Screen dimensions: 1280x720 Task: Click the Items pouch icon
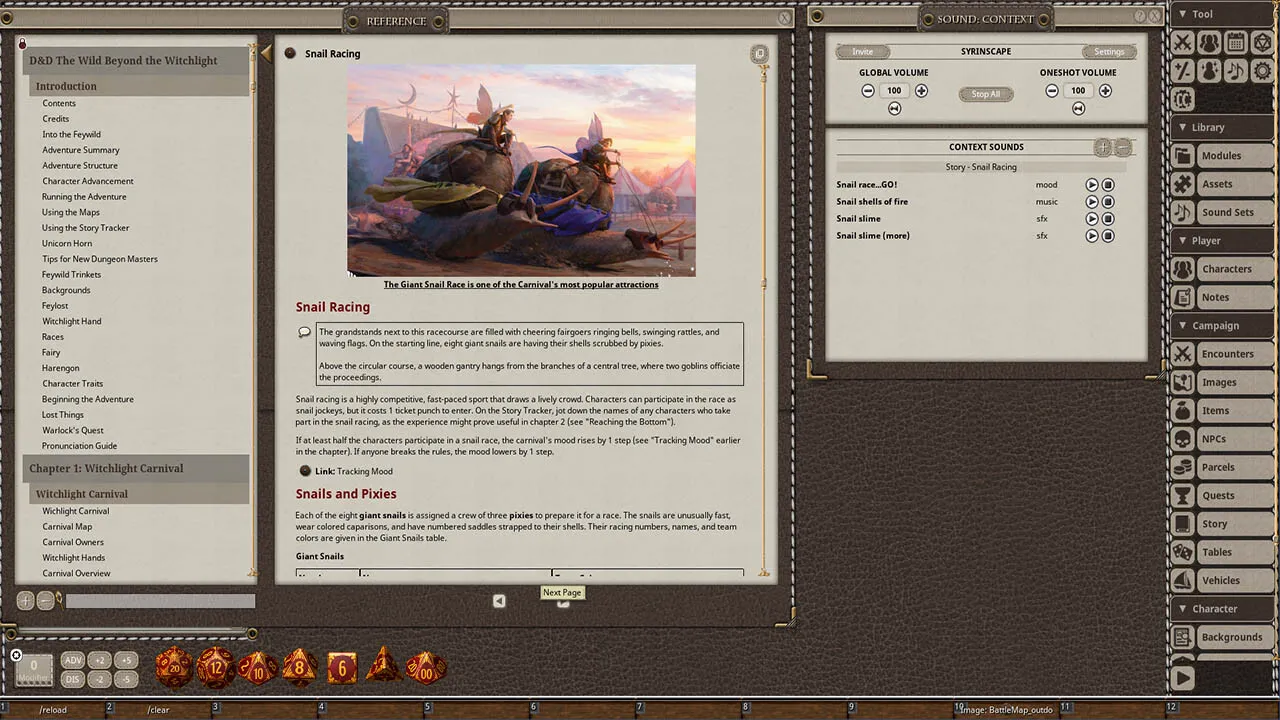pos(1183,410)
